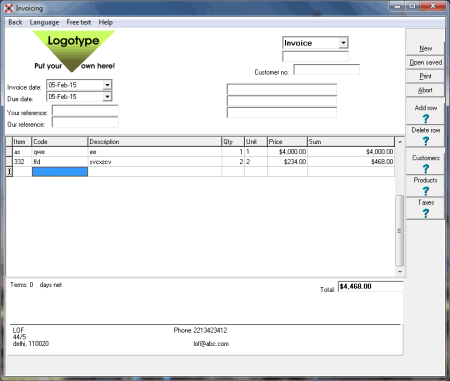Click the Code column header
450x381 pixels.
tap(60, 142)
